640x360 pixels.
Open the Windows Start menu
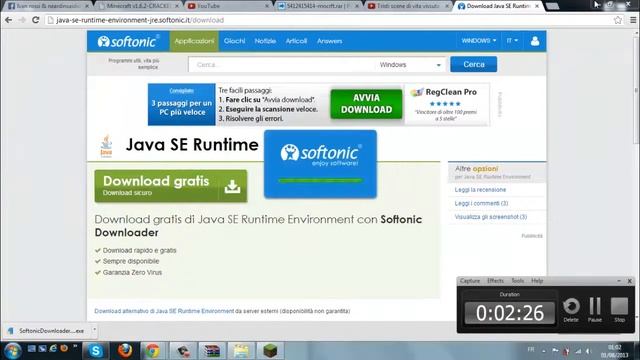12,351
